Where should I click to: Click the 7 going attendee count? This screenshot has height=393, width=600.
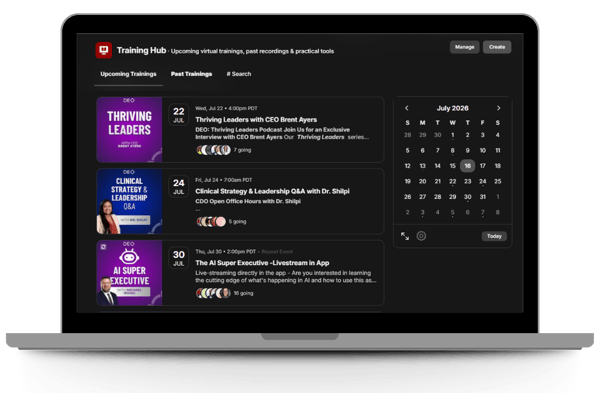pyautogui.click(x=242, y=150)
